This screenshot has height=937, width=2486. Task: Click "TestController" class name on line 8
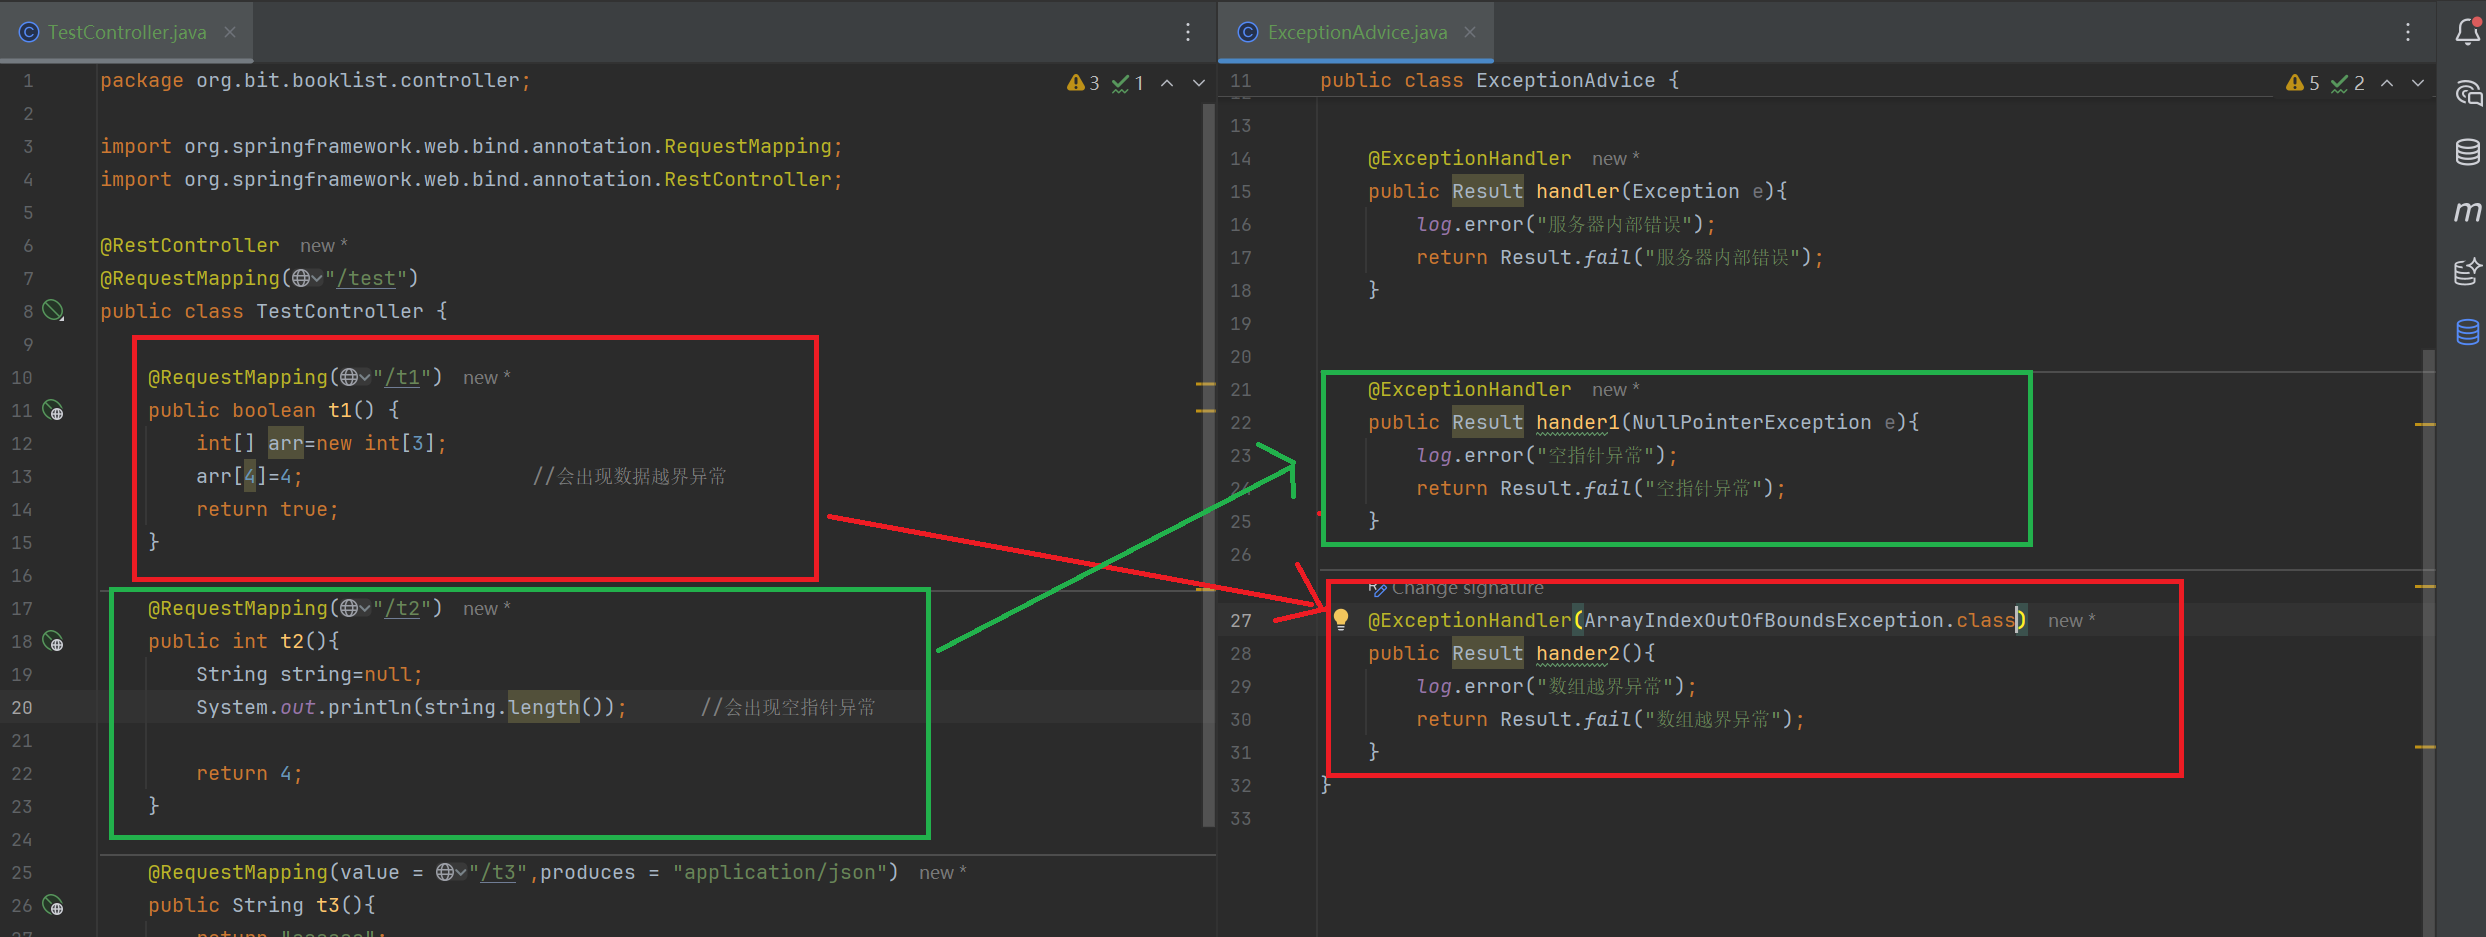(x=339, y=311)
